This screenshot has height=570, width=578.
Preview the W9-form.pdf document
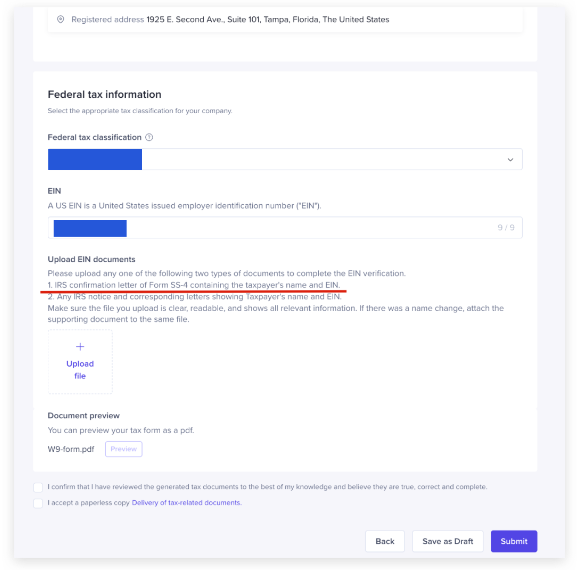tap(123, 449)
